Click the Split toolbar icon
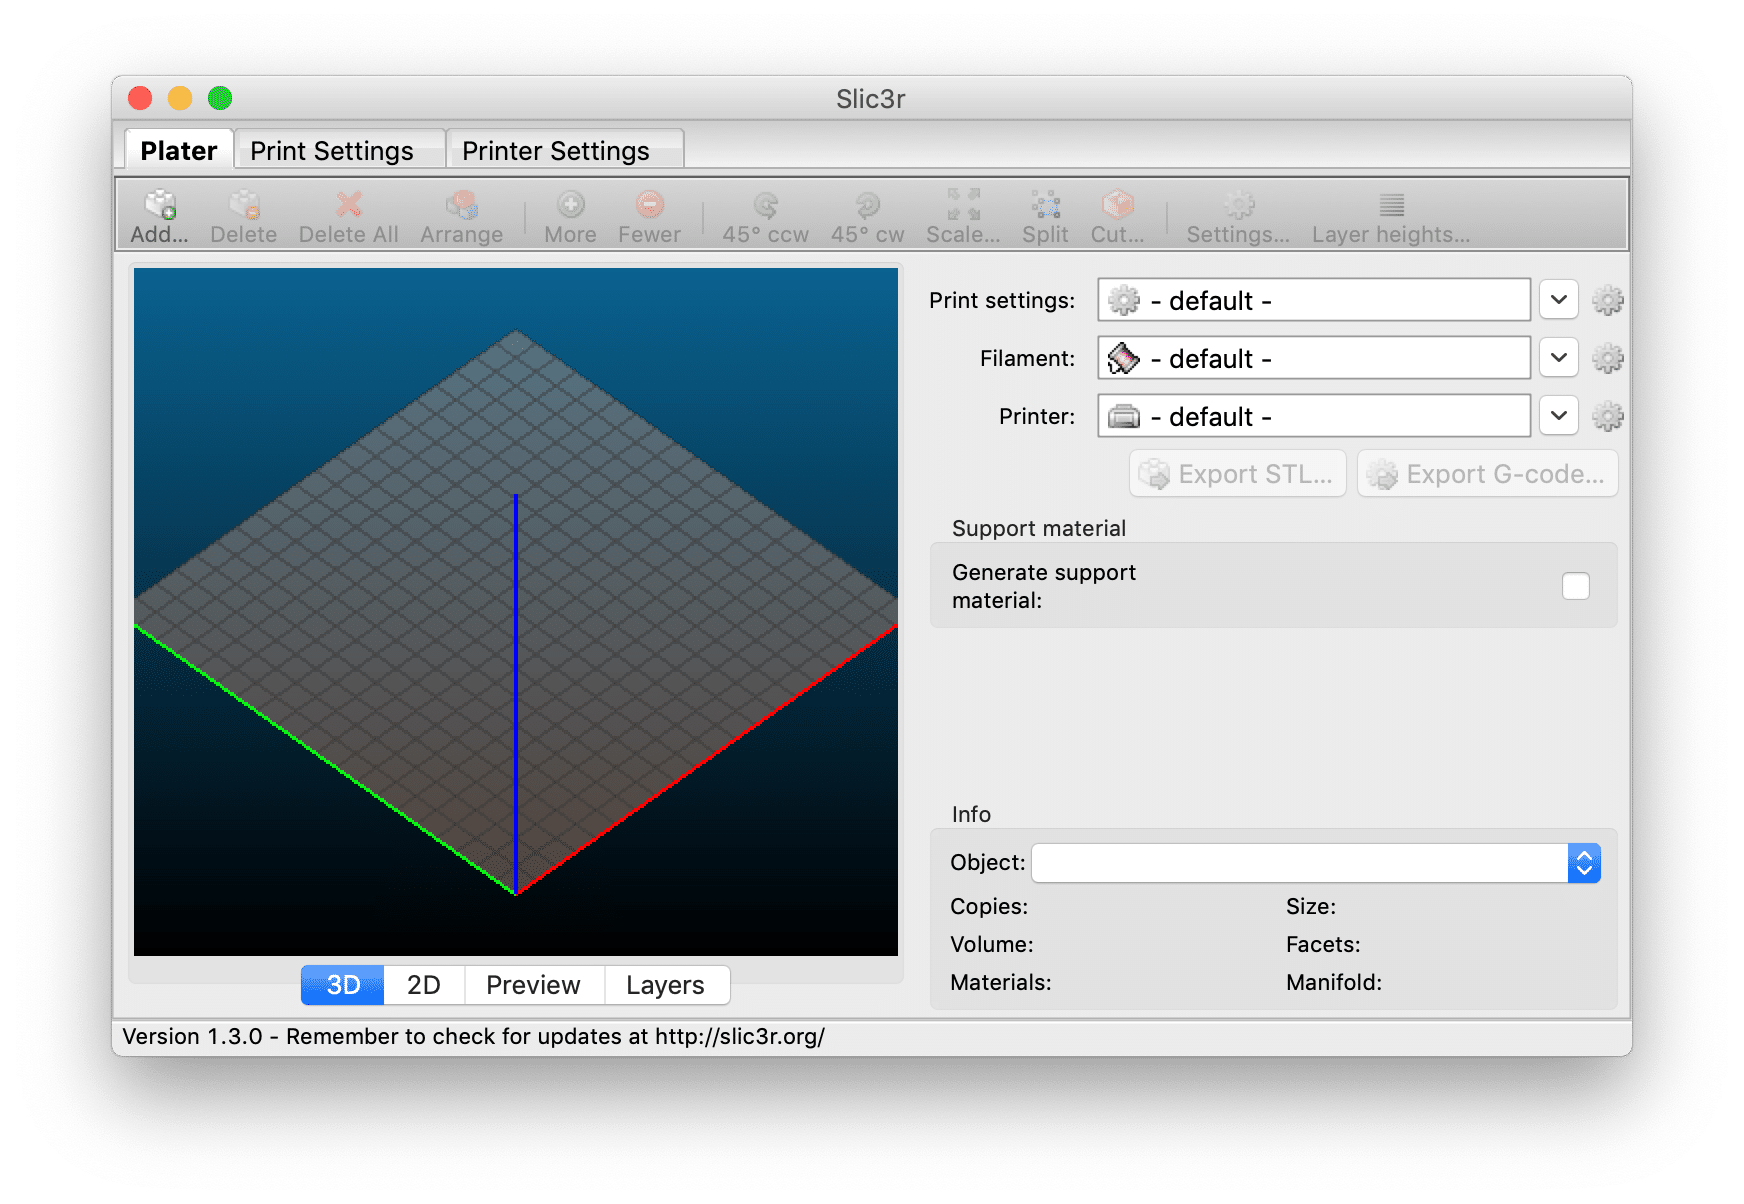The height and width of the screenshot is (1204, 1744). [1046, 205]
